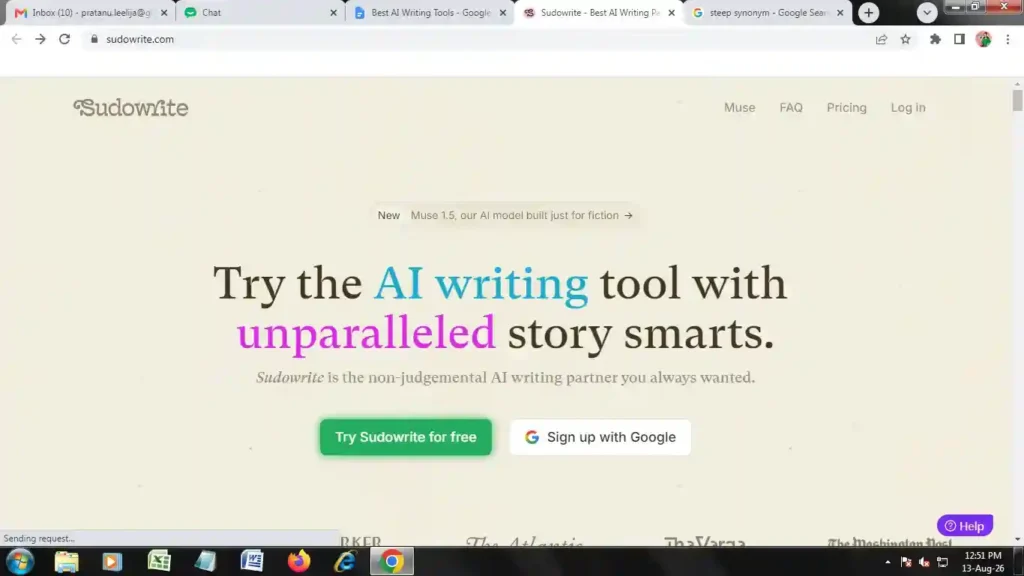Launch Firefox from the taskbar
1024x576 pixels.
[x=298, y=562]
